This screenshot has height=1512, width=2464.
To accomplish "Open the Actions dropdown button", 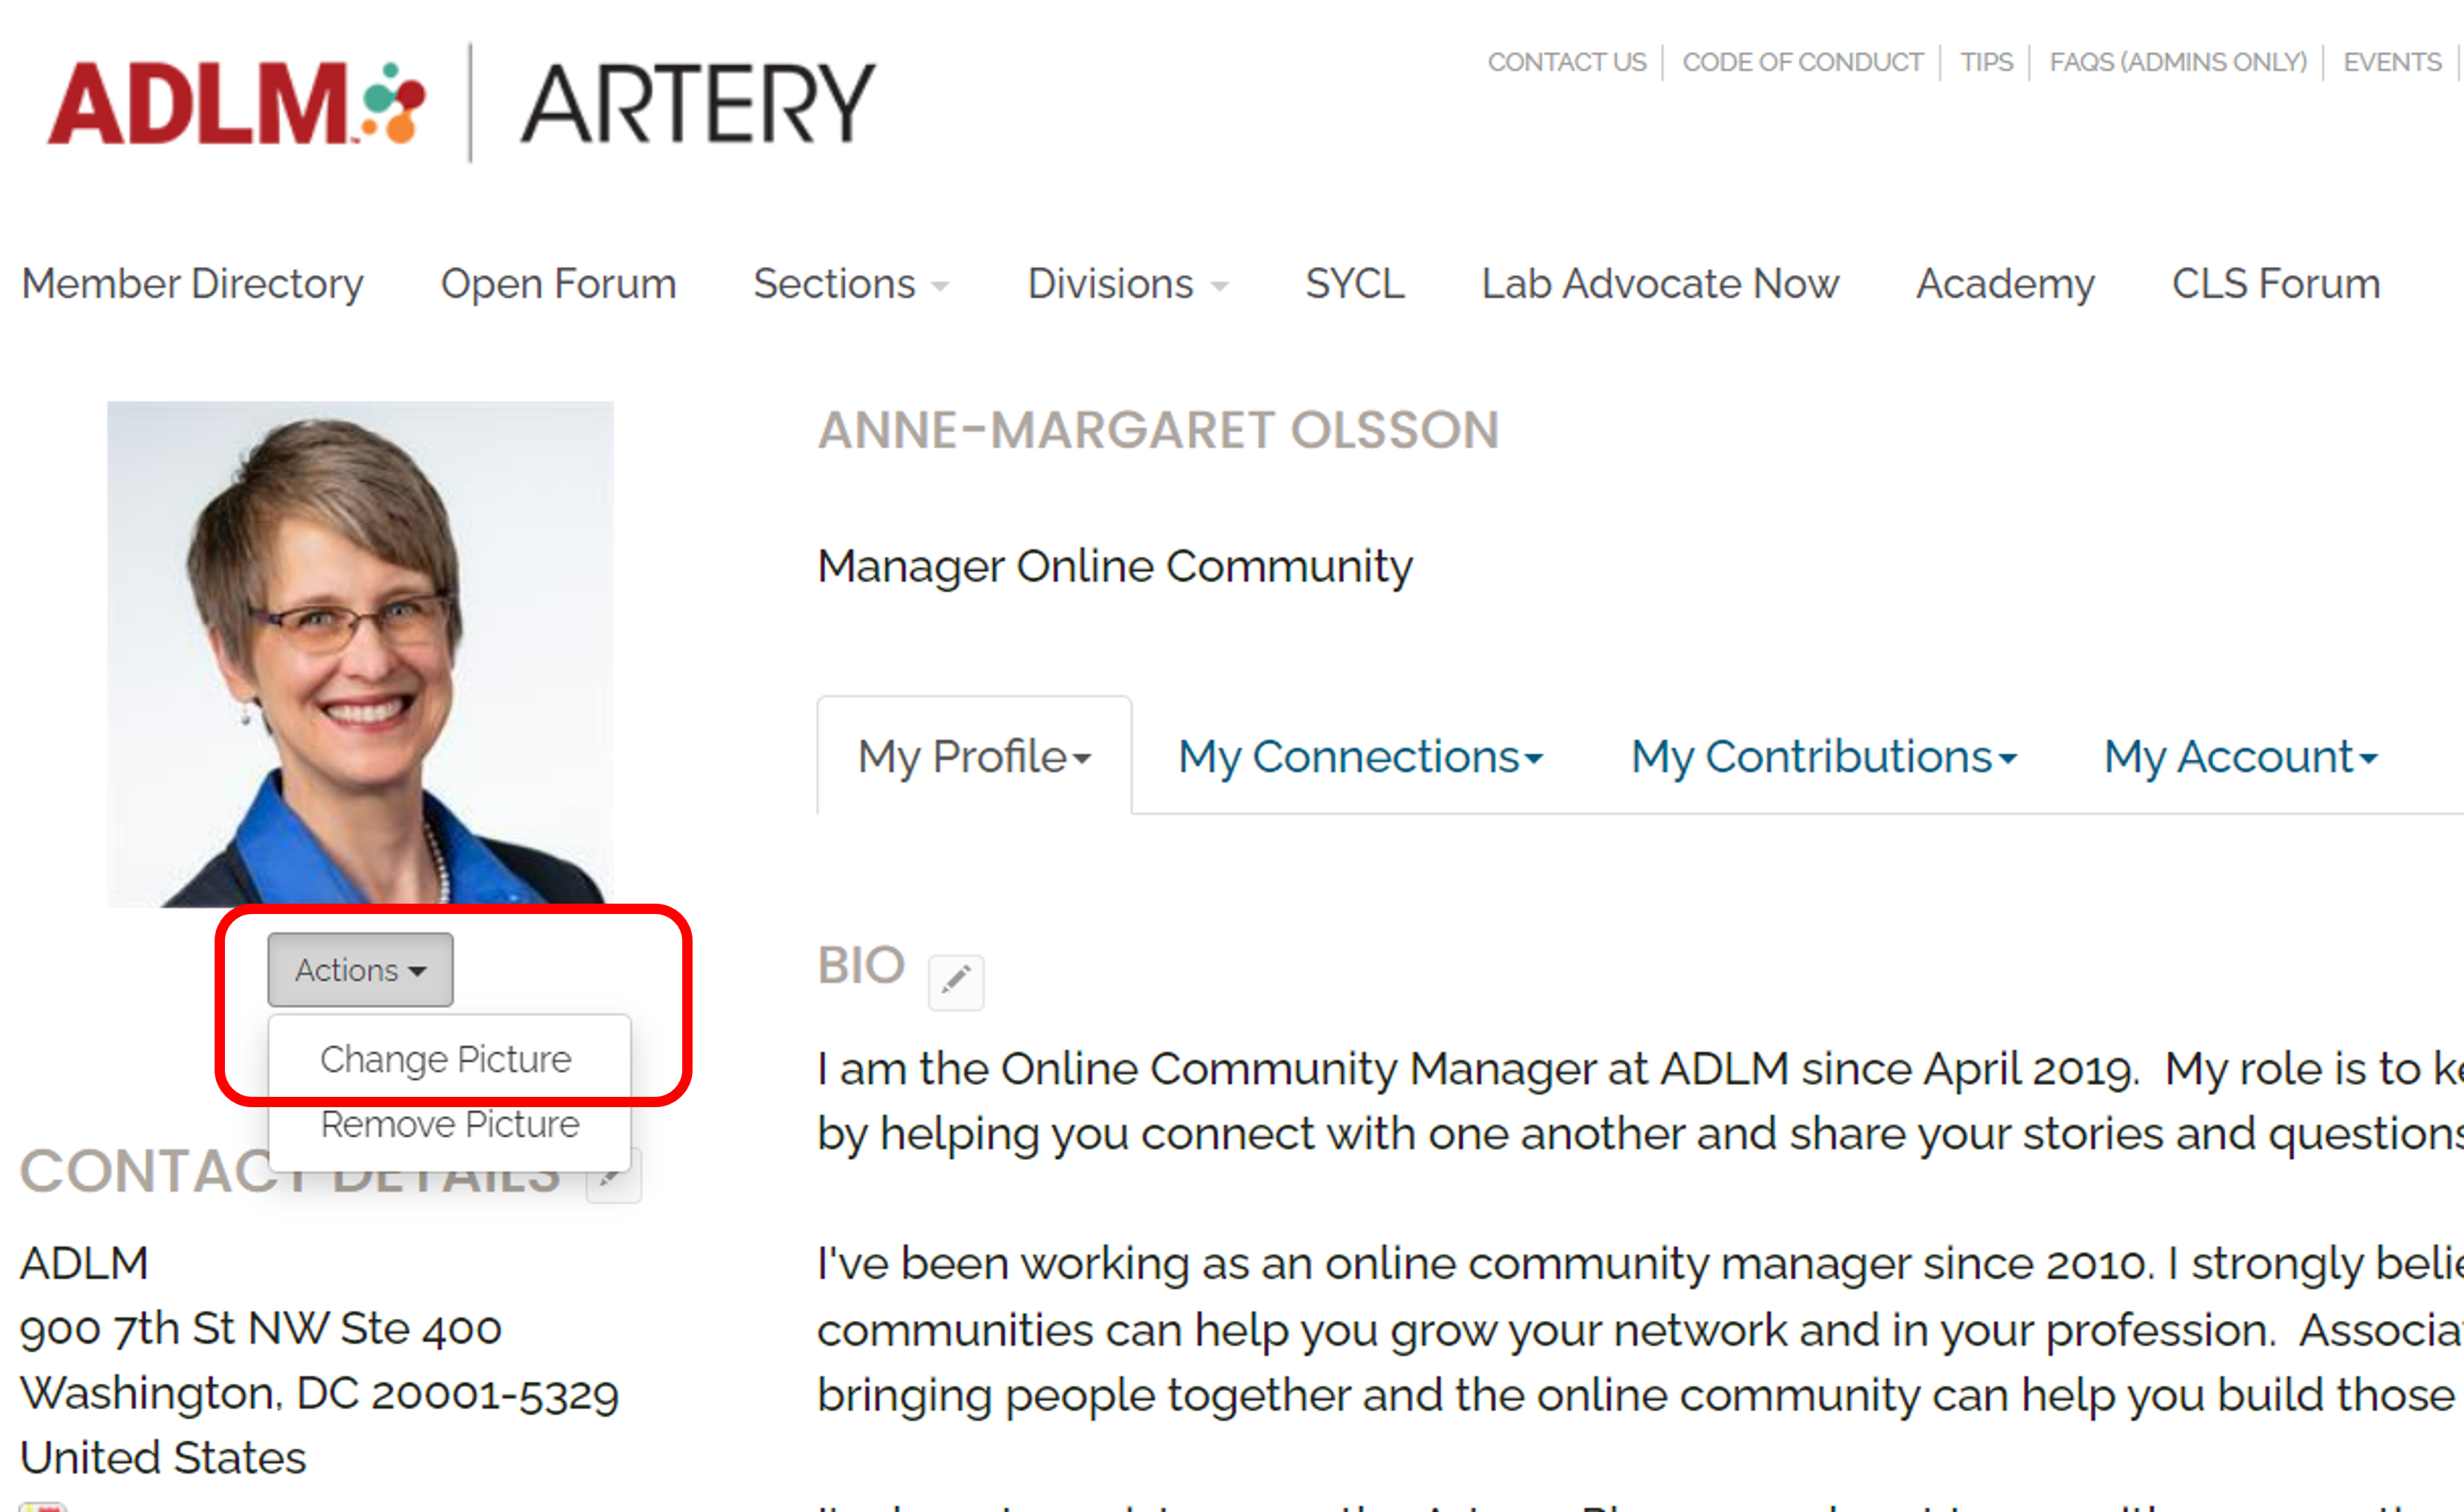I will (x=360, y=970).
